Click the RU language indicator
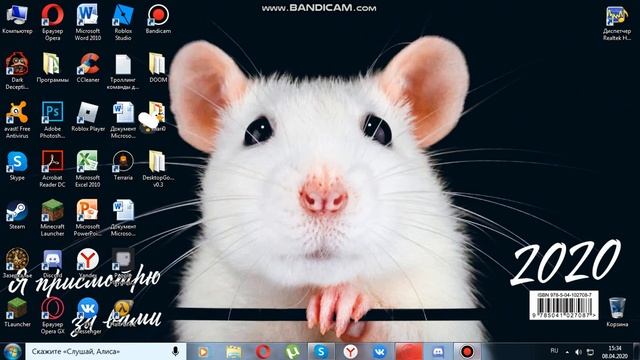The height and width of the screenshot is (360, 640). pos(554,351)
